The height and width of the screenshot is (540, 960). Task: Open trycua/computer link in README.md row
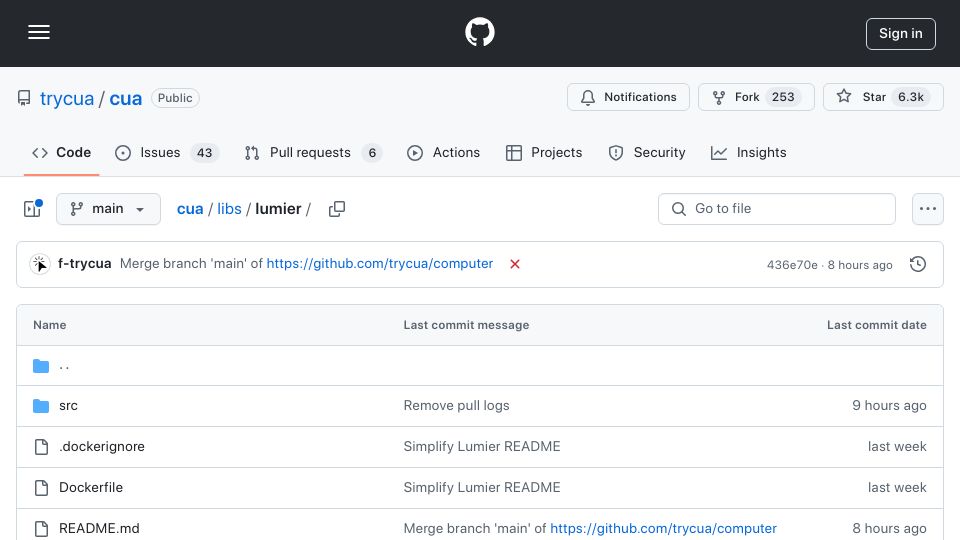tap(663, 528)
